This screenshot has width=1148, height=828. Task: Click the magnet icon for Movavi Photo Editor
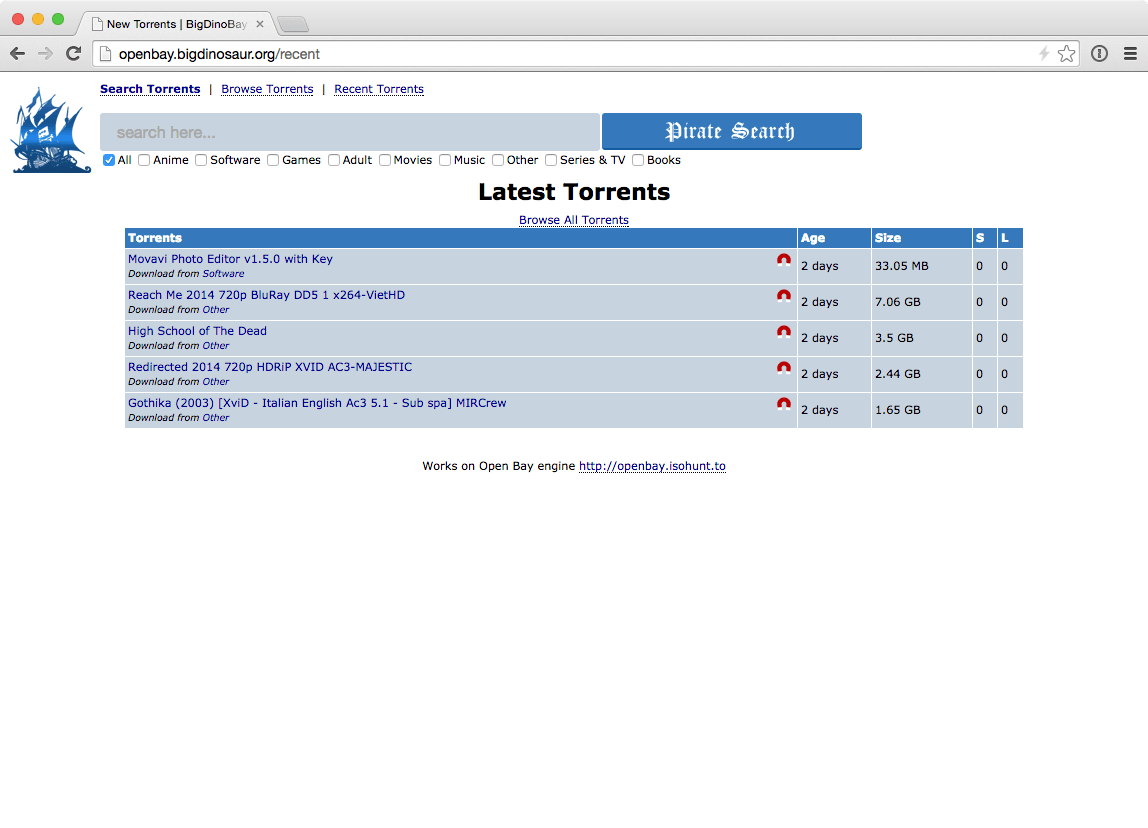[784, 260]
